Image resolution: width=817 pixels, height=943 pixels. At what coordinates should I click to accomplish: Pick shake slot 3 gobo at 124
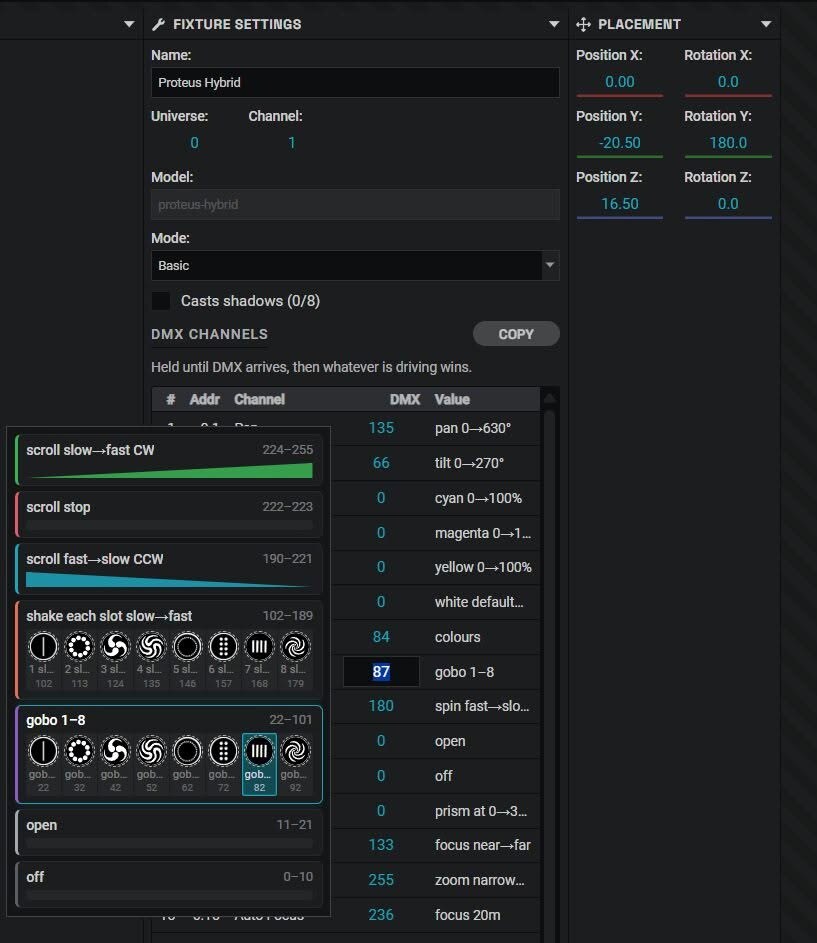tap(116, 660)
